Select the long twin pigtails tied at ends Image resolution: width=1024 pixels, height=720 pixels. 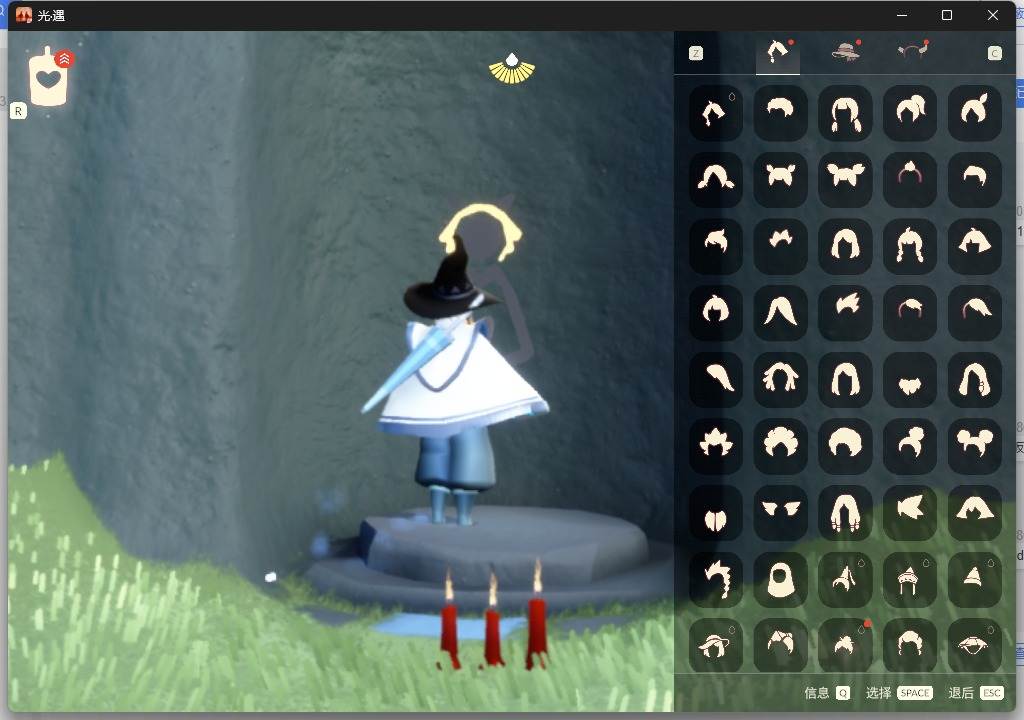[845, 113]
